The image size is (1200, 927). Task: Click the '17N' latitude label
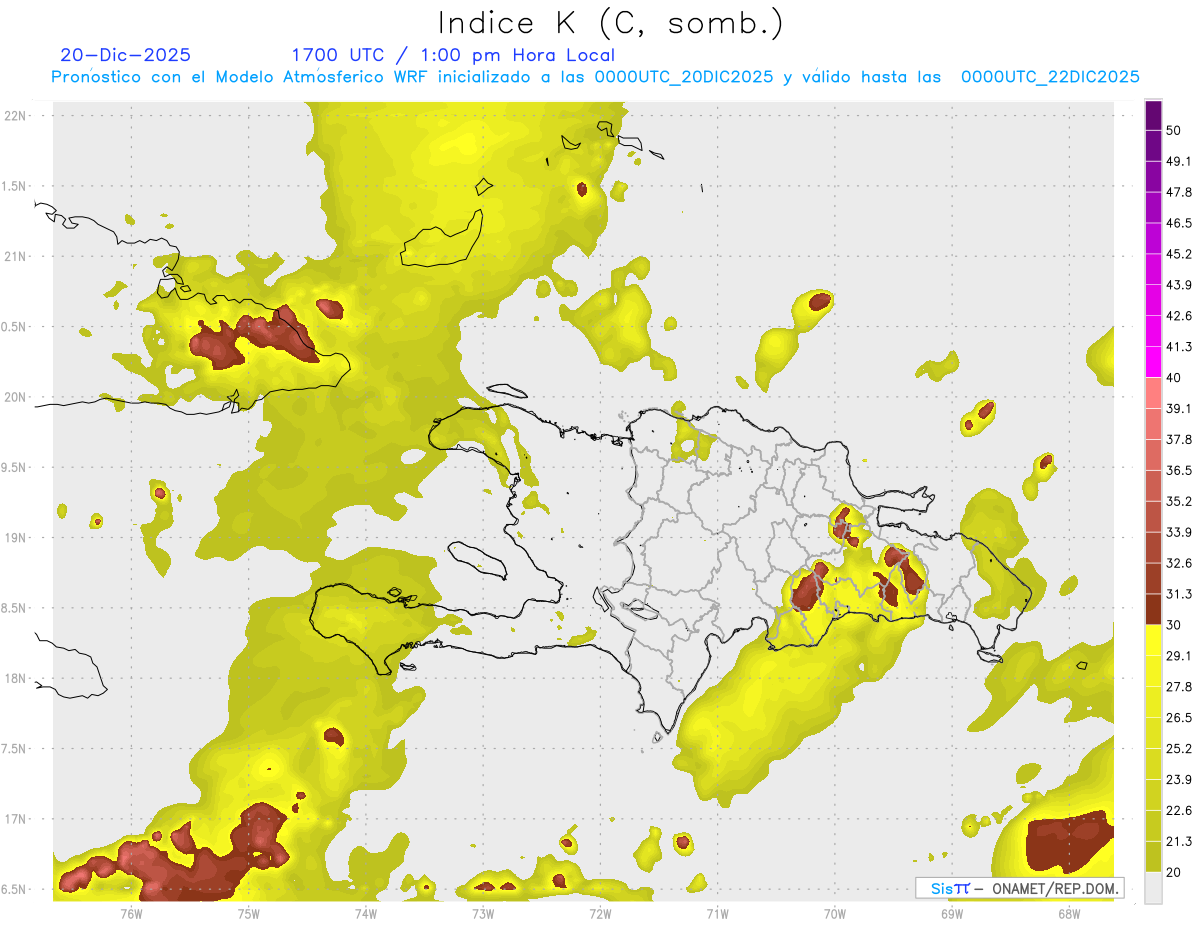coord(17,820)
